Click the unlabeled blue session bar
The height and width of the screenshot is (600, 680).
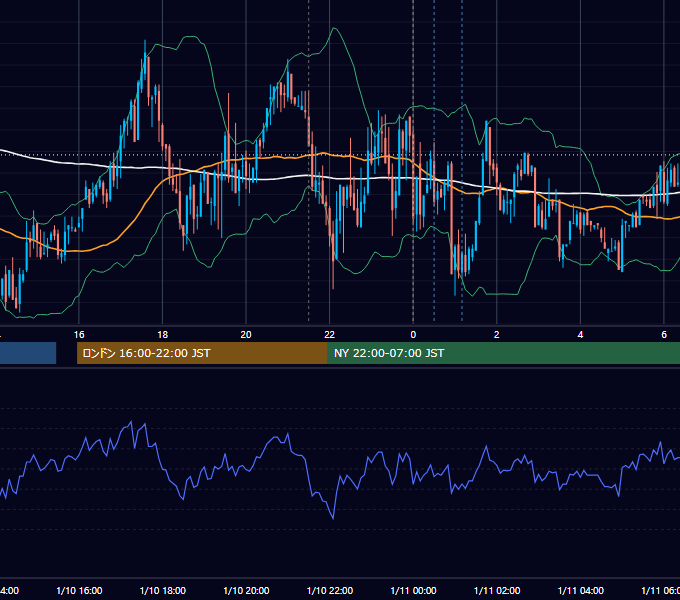pyautogui.click(x=28, y=353)
